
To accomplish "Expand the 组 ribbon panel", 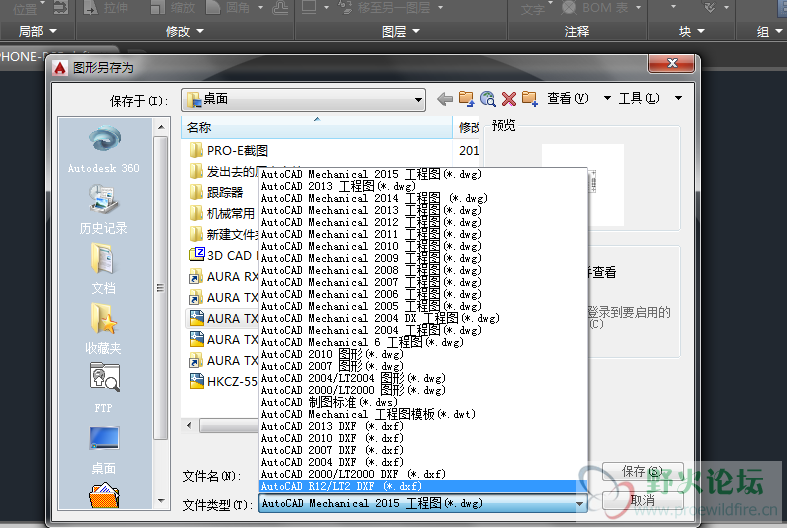I will tap(768, 31).
